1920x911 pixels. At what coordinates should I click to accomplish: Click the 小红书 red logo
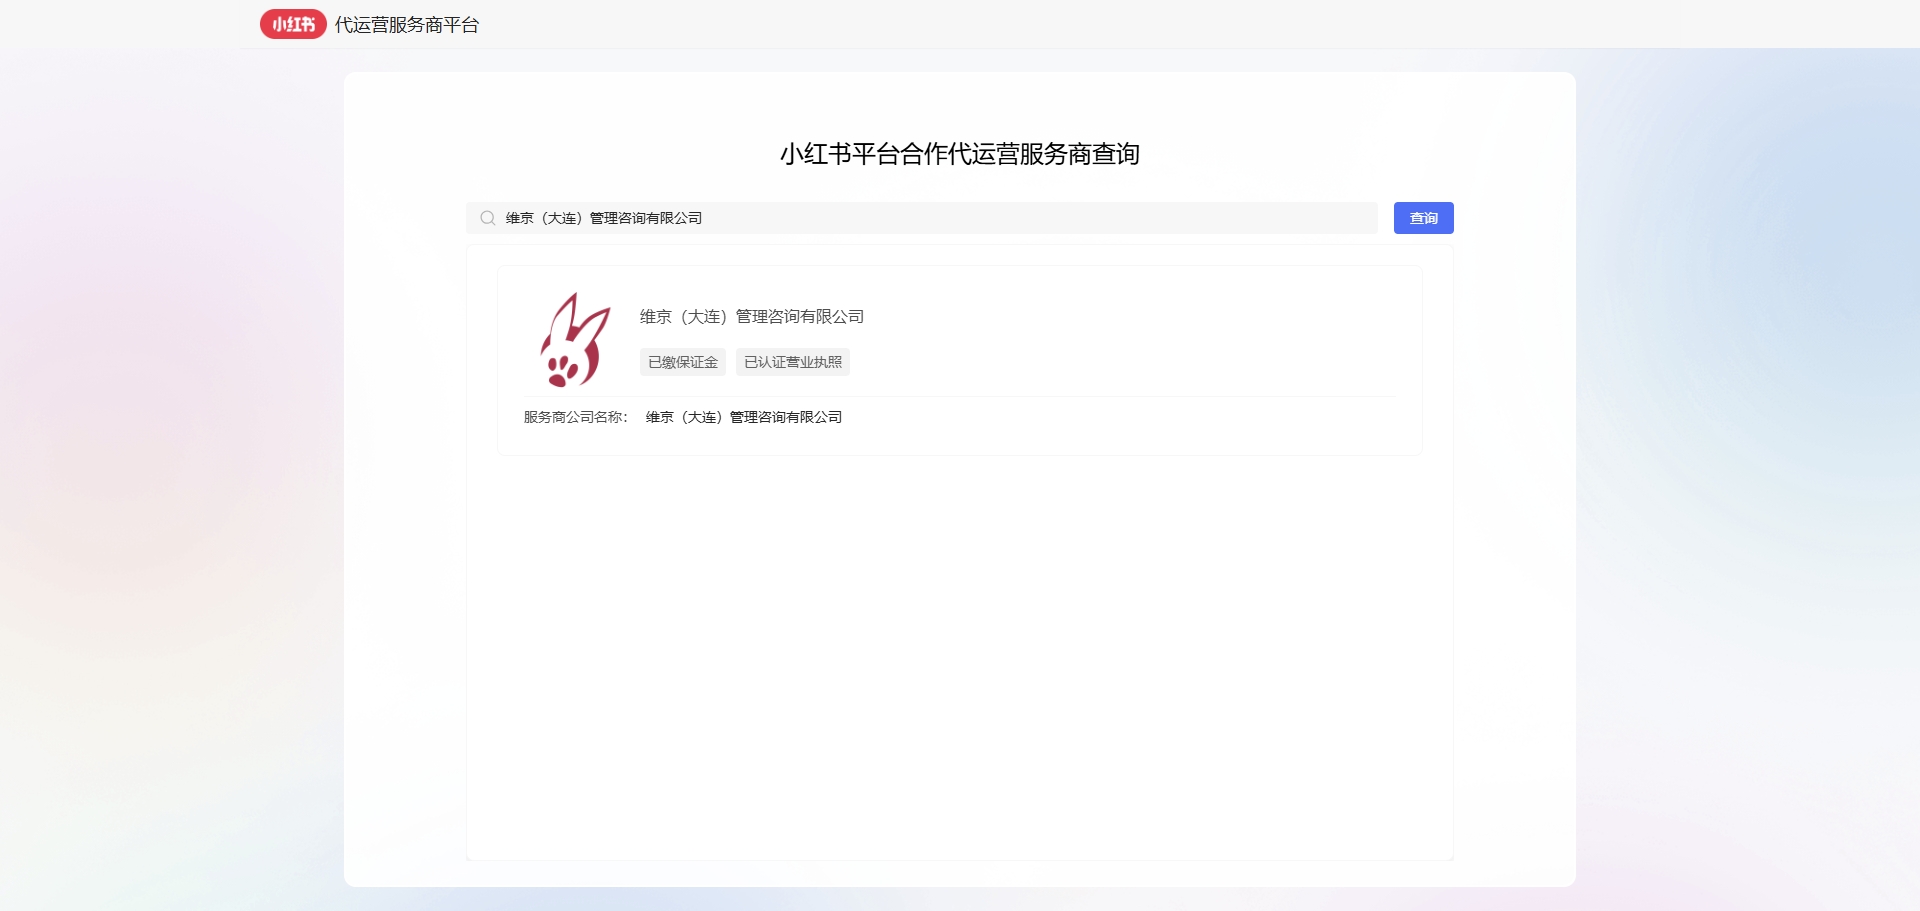[293, 24]
